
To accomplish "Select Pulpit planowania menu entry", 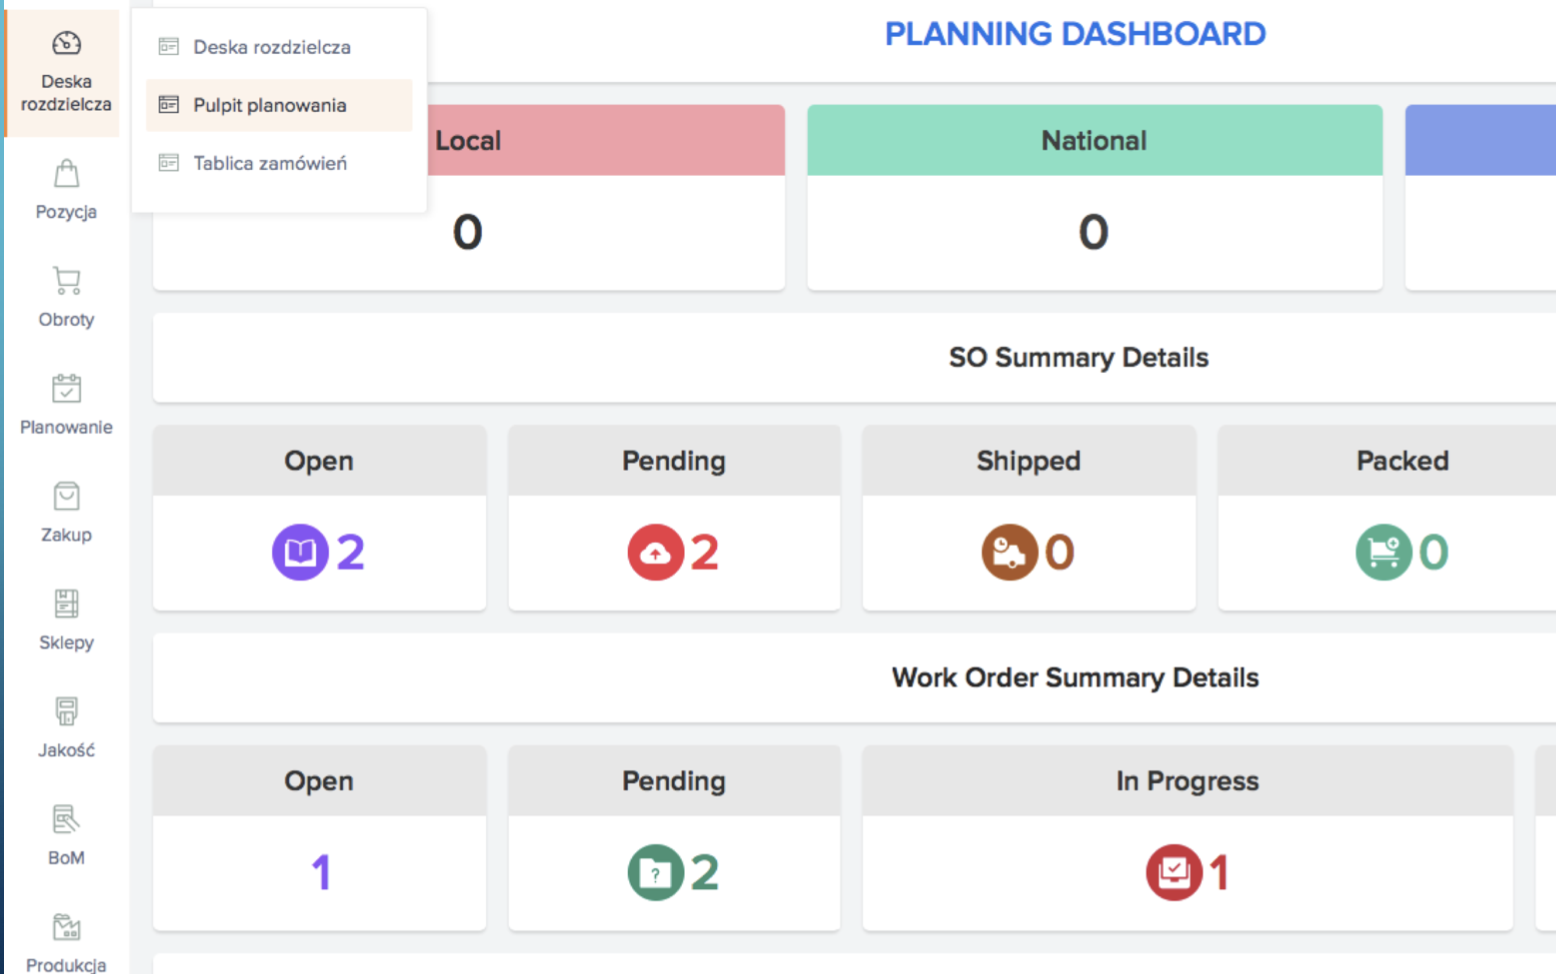I will (x=269, y=105).
